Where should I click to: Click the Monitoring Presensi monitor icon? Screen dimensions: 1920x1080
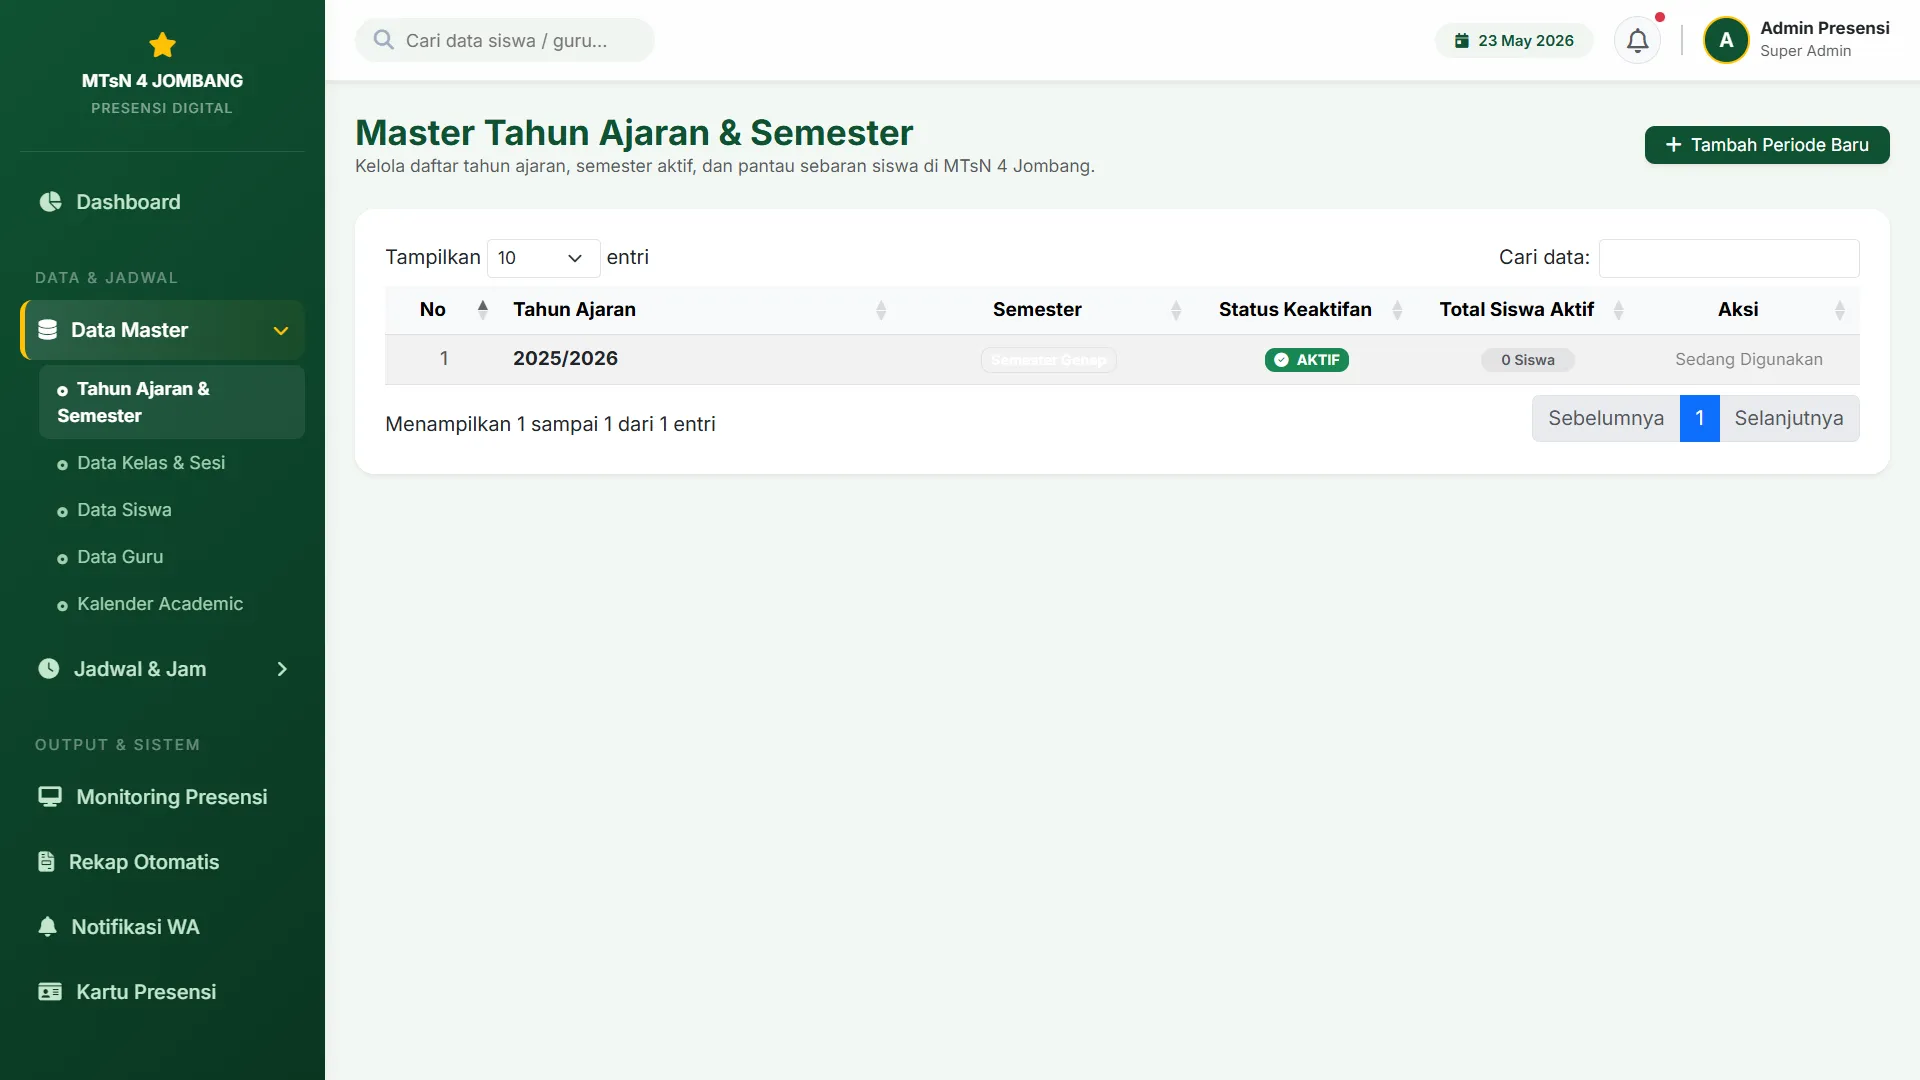tap(50, 797)
